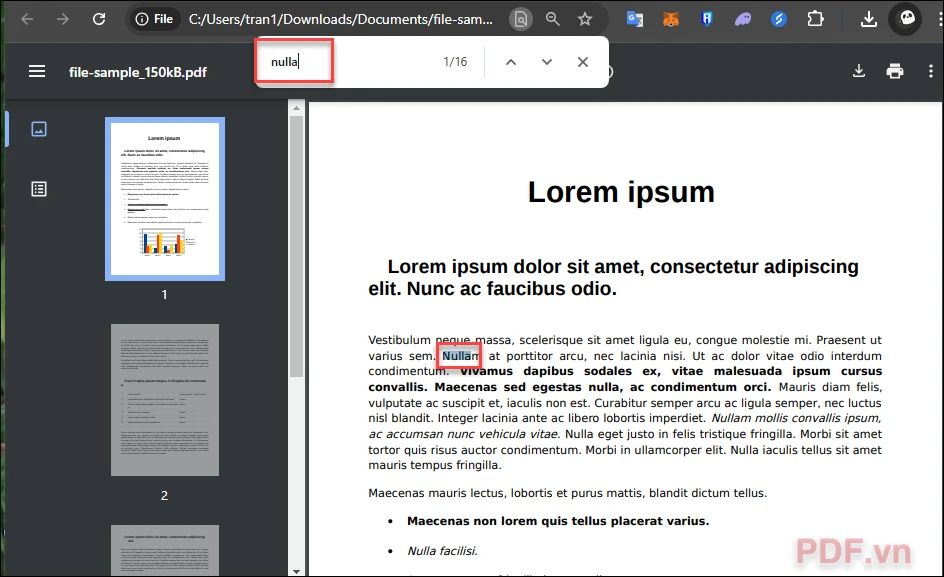Image resolution: width=944 pixels, height=577 pixels.
Task: Open the MetaMask fox extension
Action: point(671,19)
